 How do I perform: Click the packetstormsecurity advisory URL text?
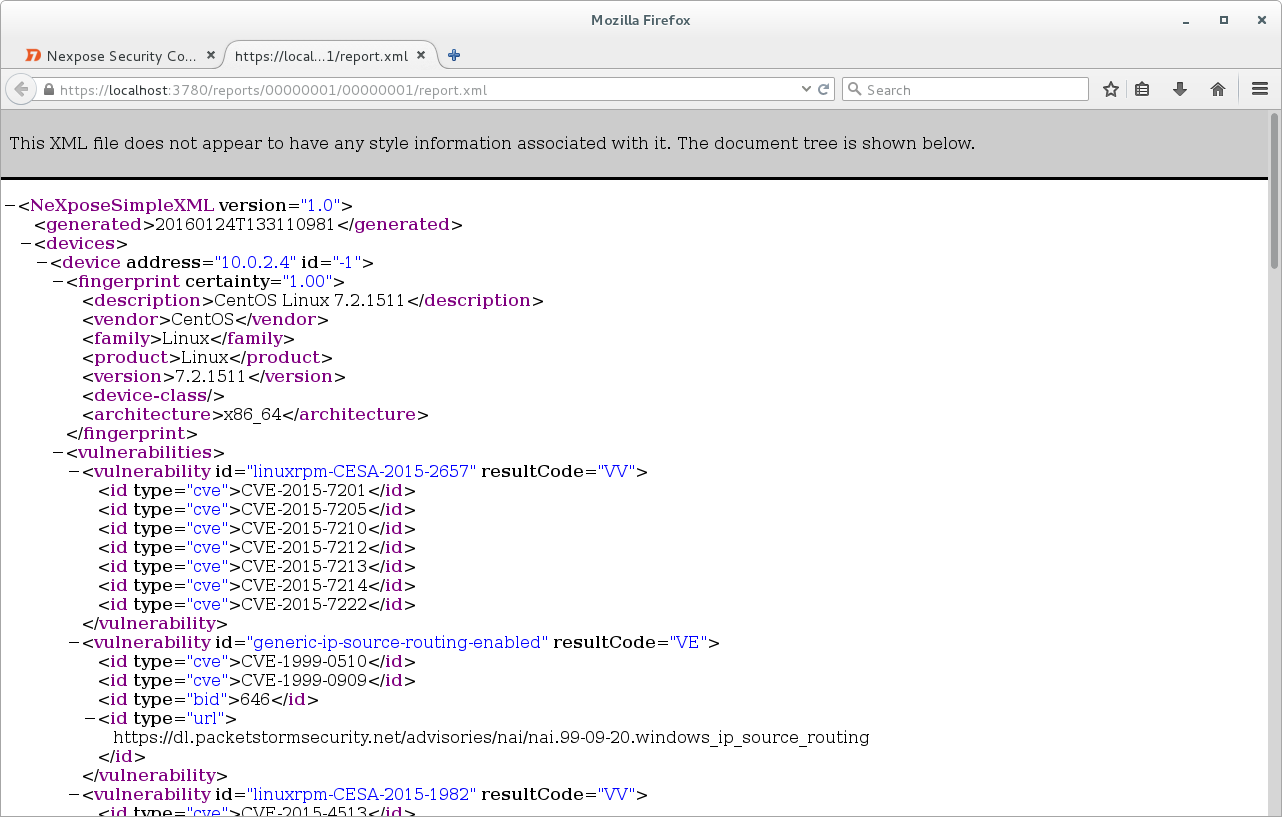tap(491, 738)
